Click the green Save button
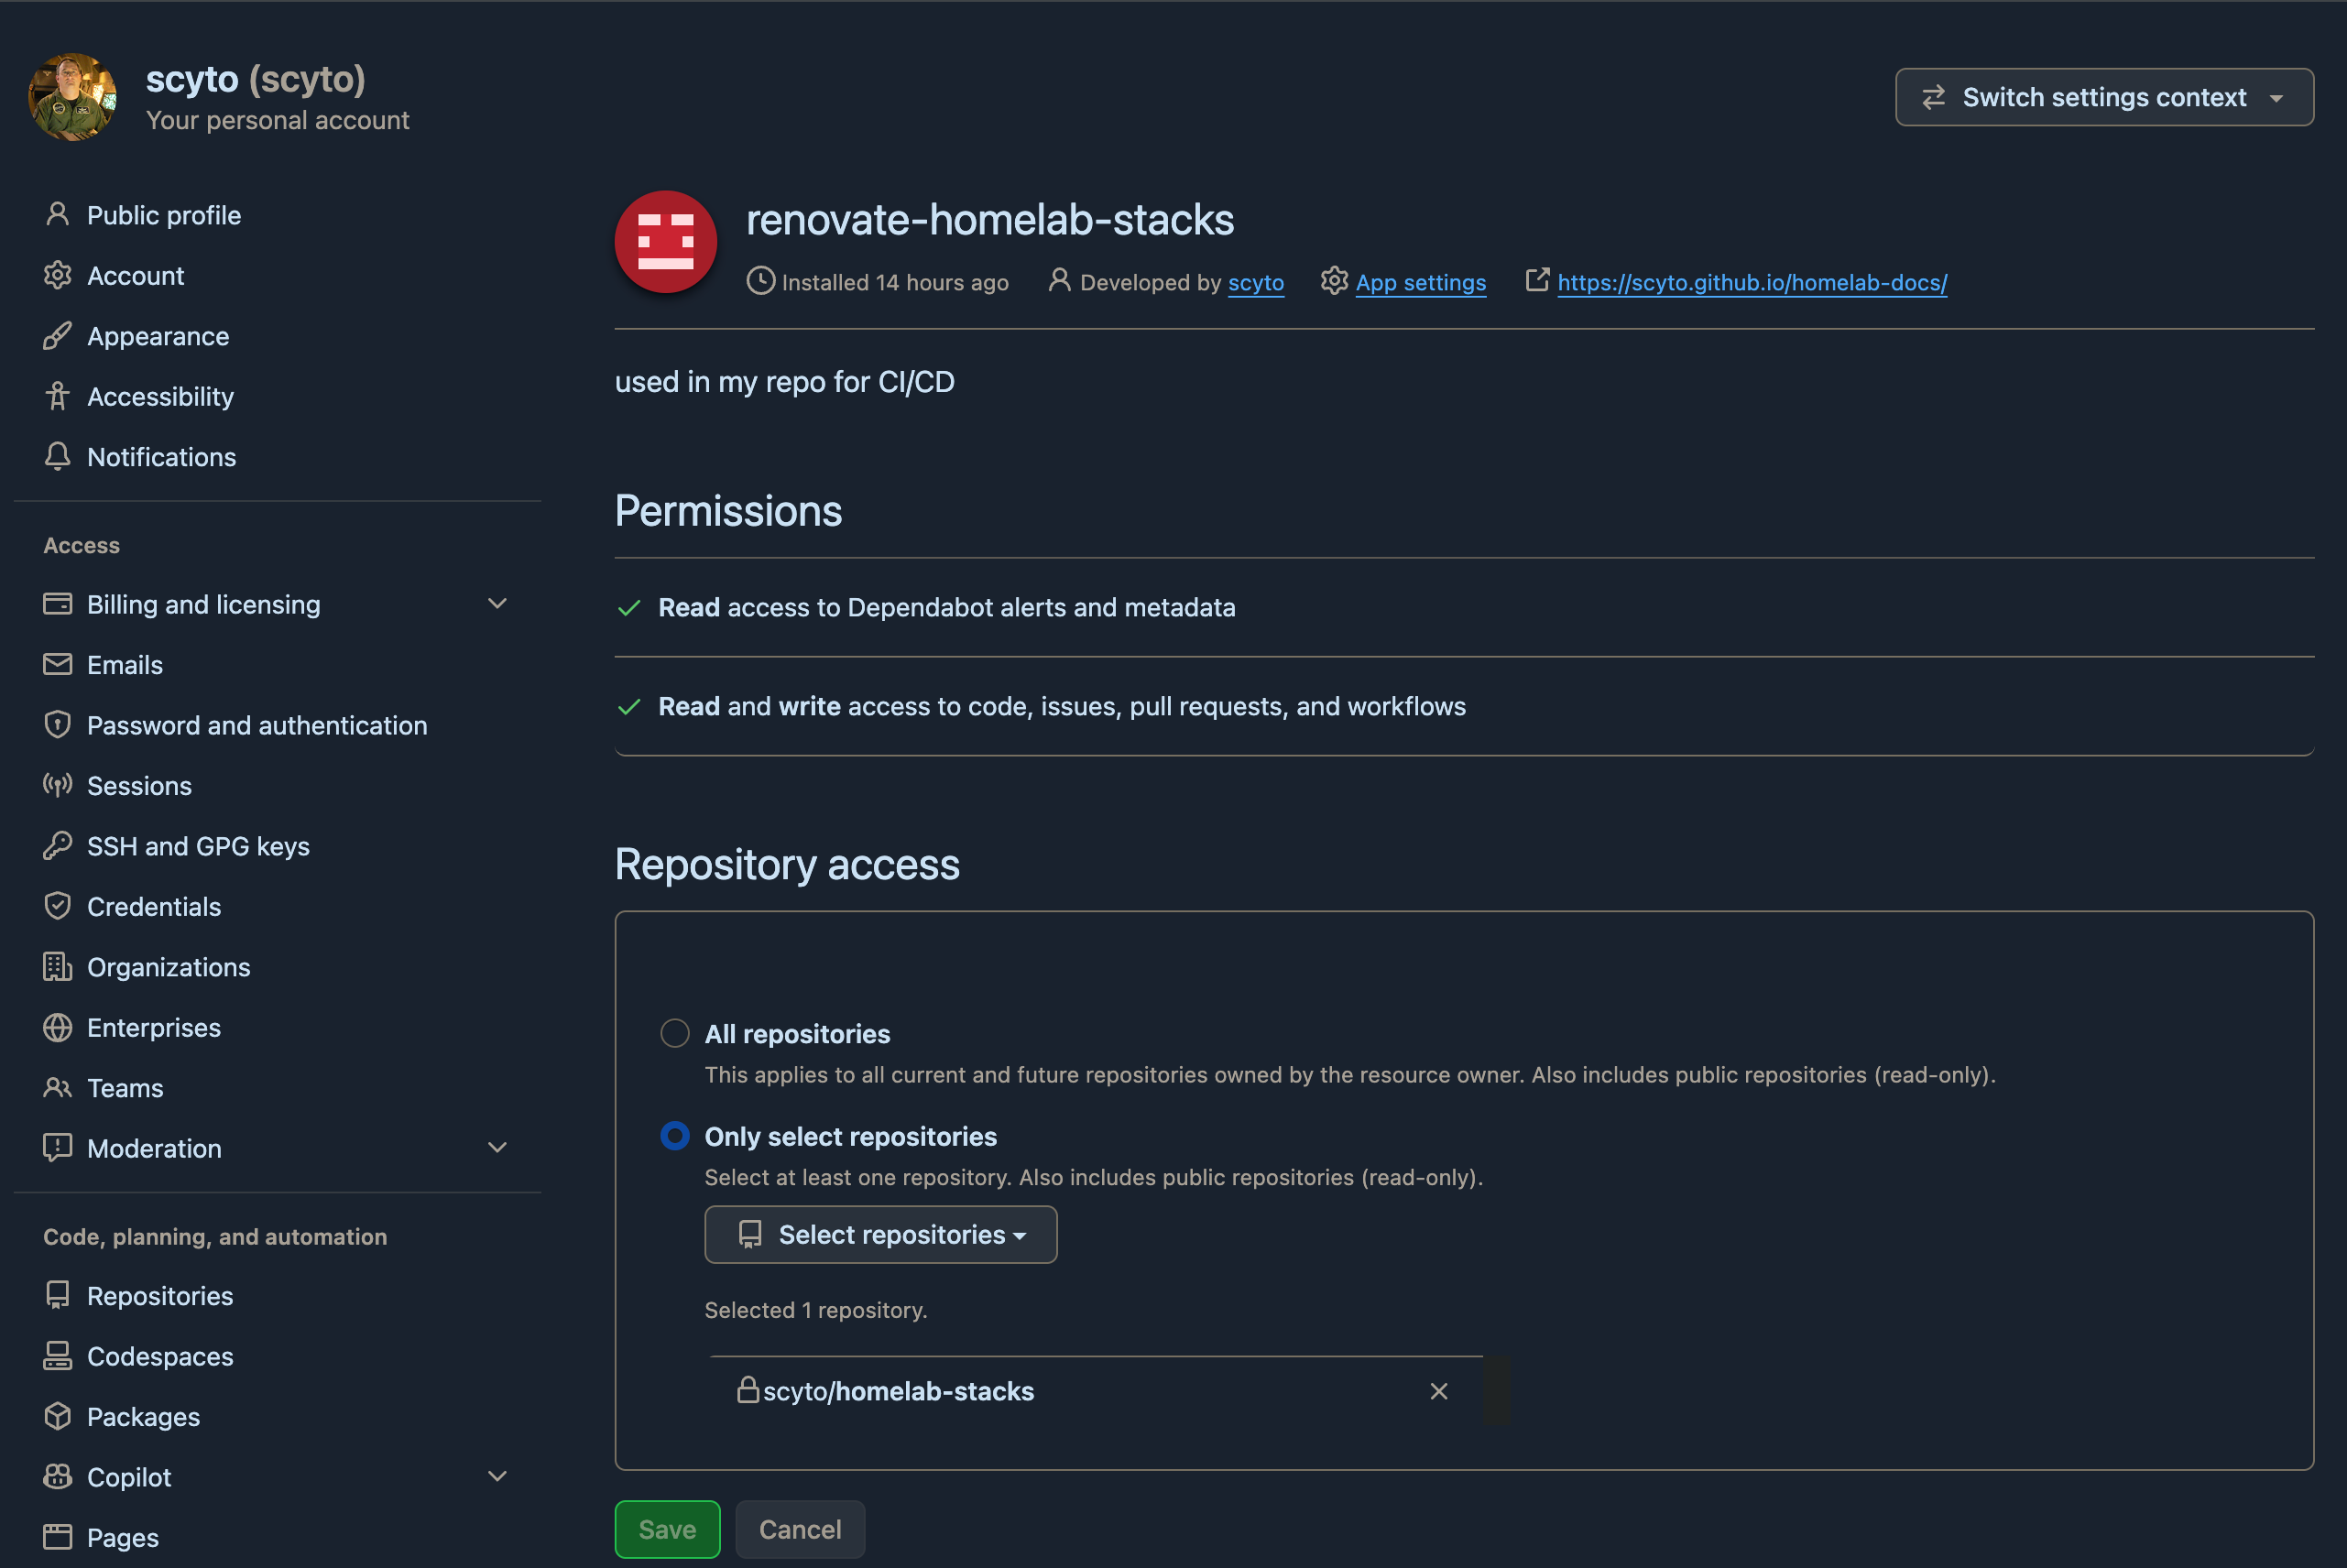Image resolution: width=2347 pixels, height=1568 pixels. coord(667,1529)
